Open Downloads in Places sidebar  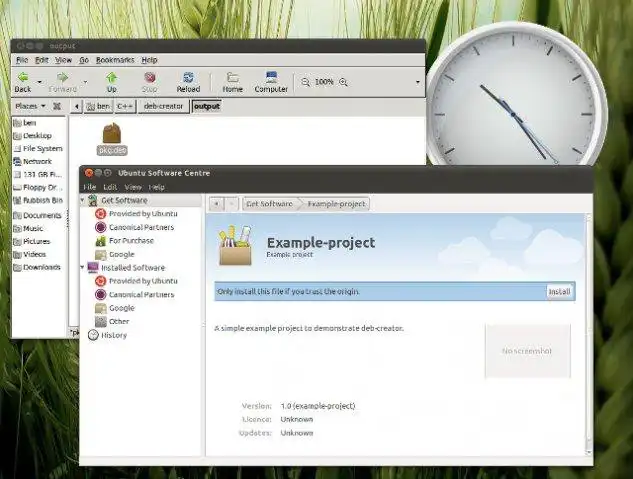tap(39, 267)
